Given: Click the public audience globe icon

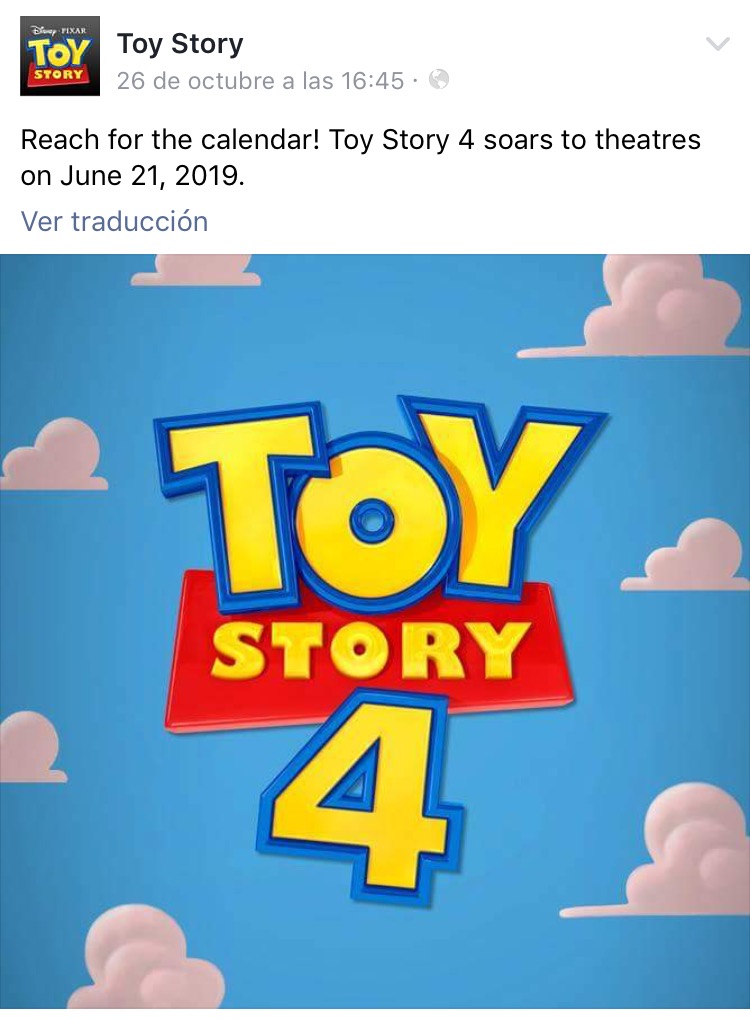Looking at the screenshot, I should coord(438,80).
